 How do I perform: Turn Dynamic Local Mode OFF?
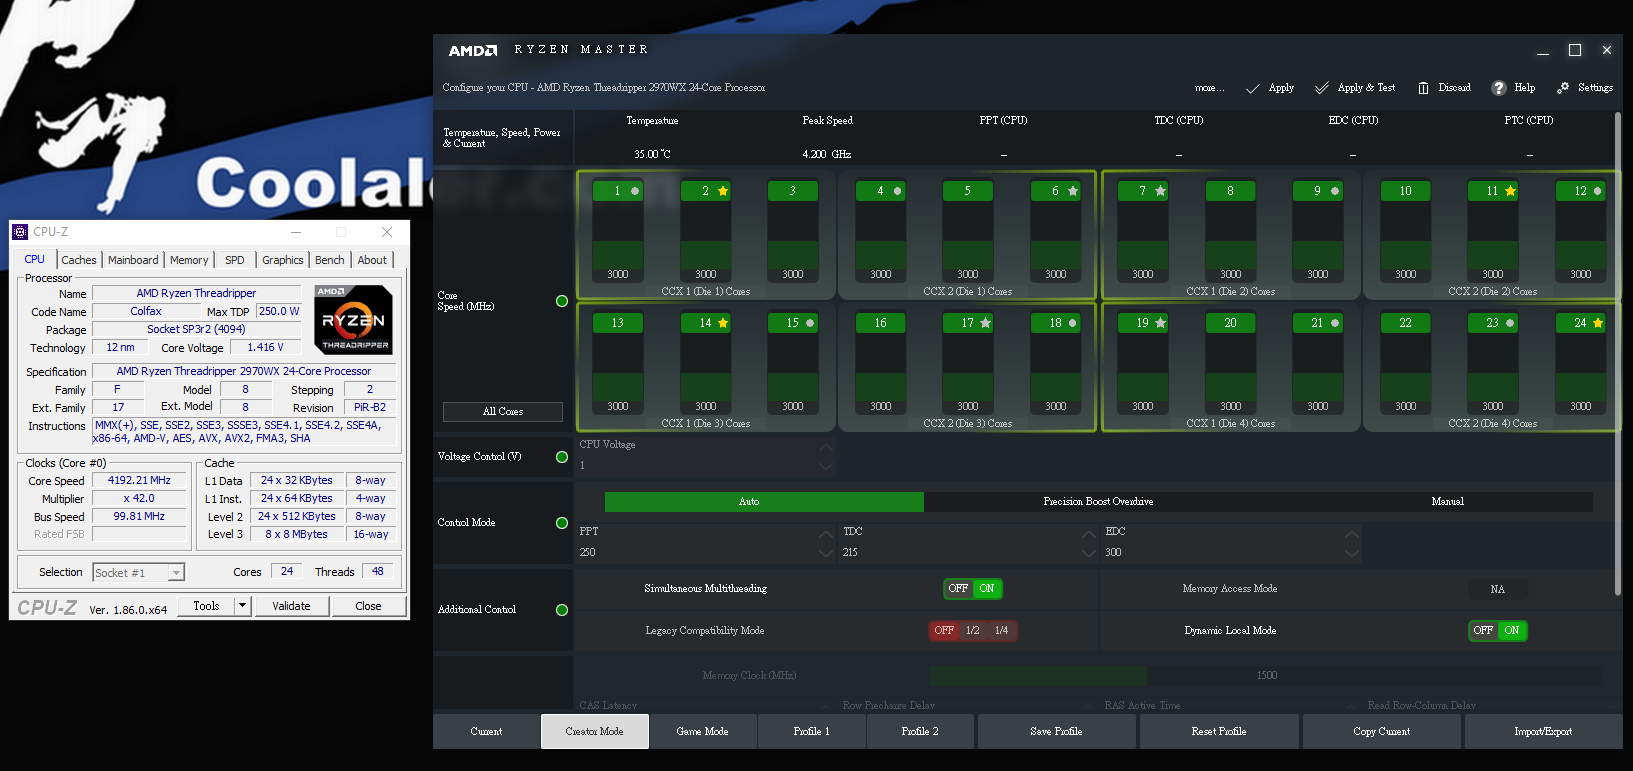[x=1483, y=631]
